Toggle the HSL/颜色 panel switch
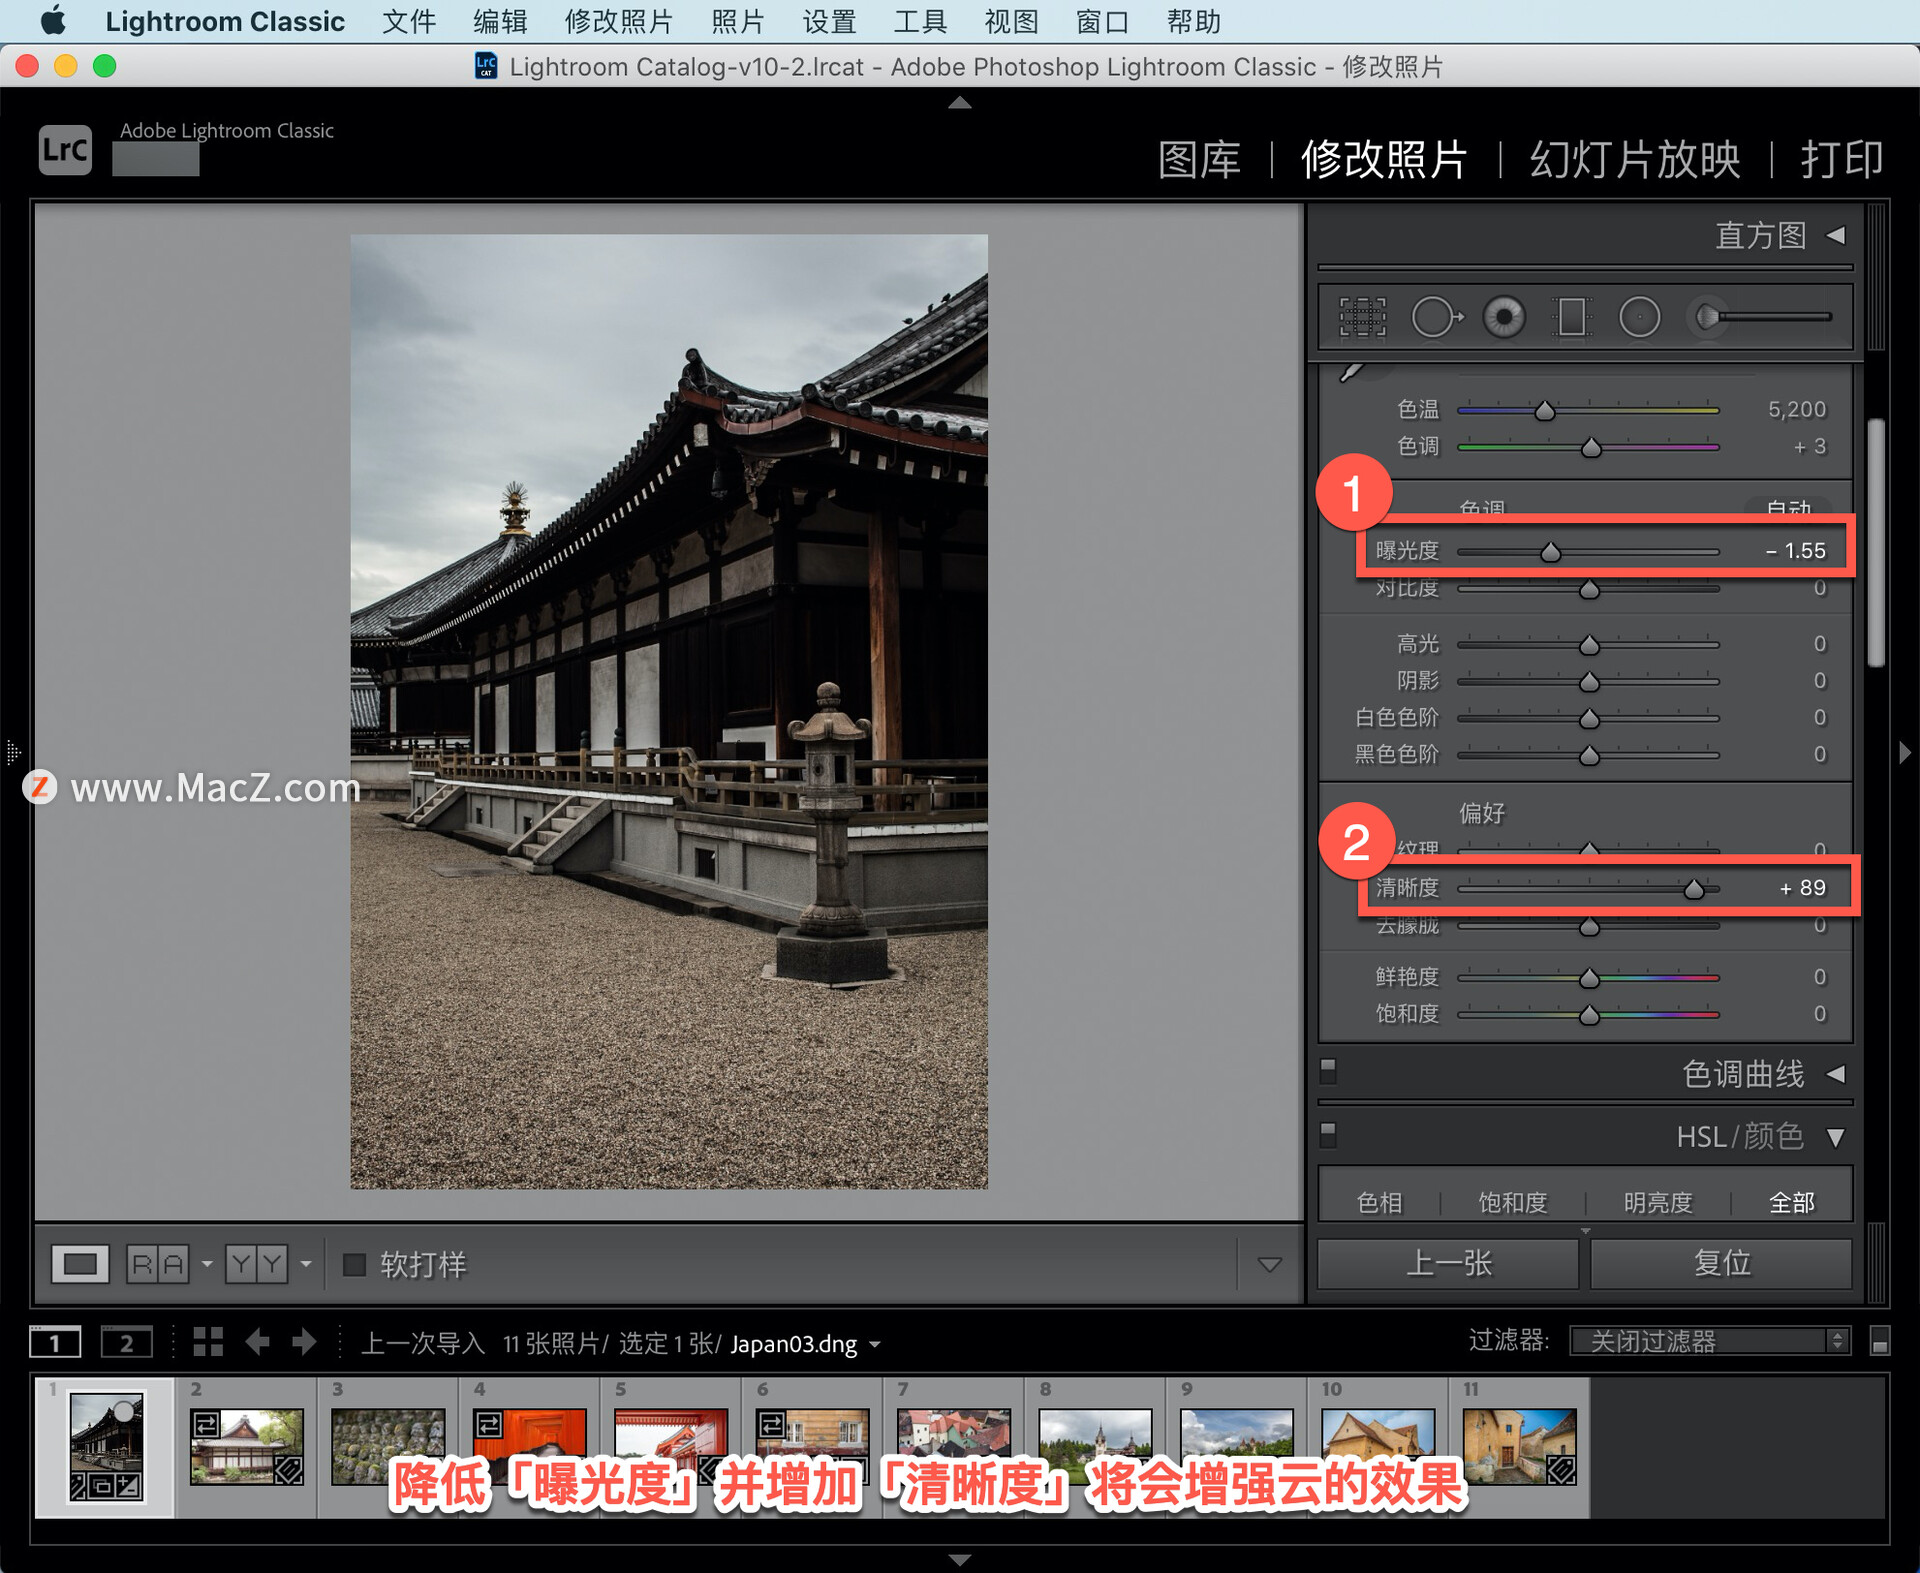This screenshot has height=1573, width=1920. pyautogui.click(x=1328, y=1135)
